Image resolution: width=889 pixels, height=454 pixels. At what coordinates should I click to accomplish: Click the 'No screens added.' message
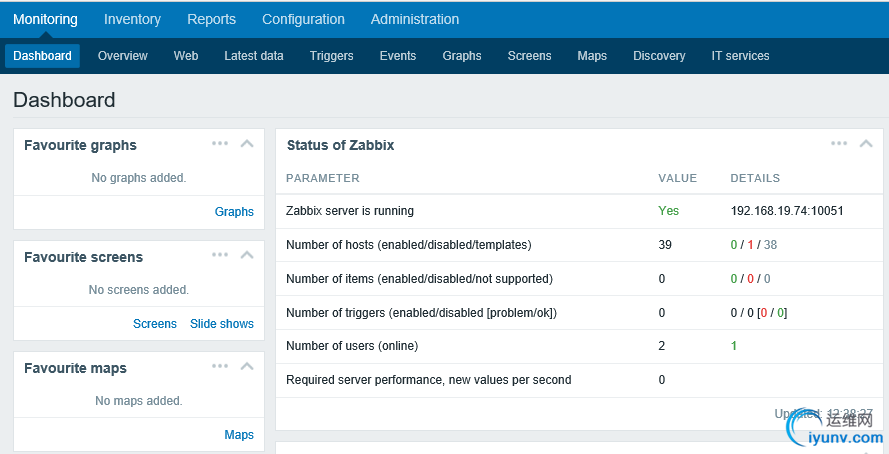(139, 290)
